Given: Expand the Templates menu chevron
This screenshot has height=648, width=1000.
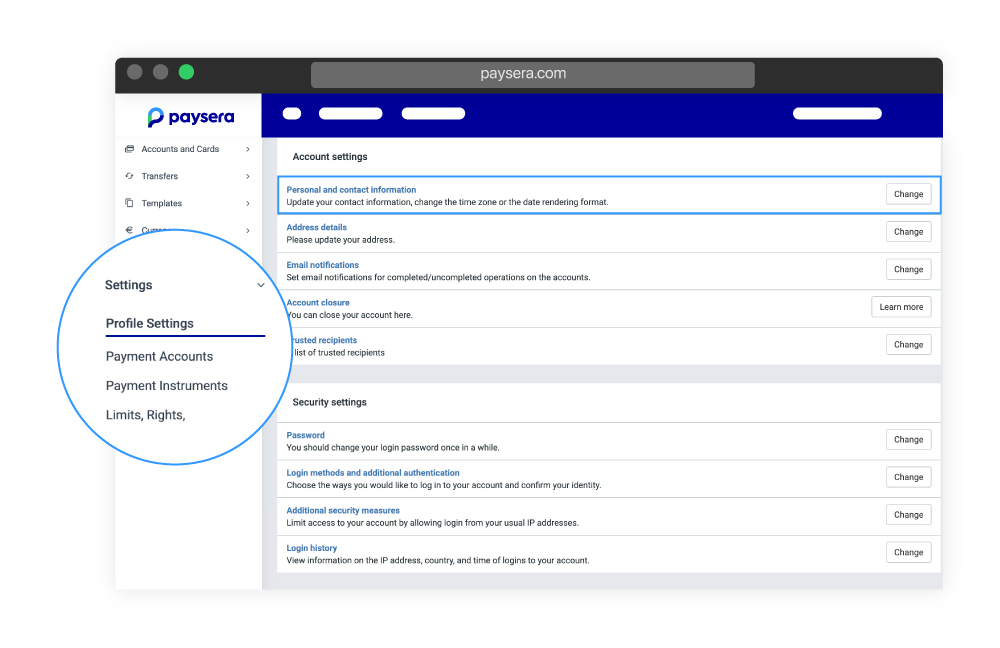Looking at the screenshot, I should [x=248, y=203].
